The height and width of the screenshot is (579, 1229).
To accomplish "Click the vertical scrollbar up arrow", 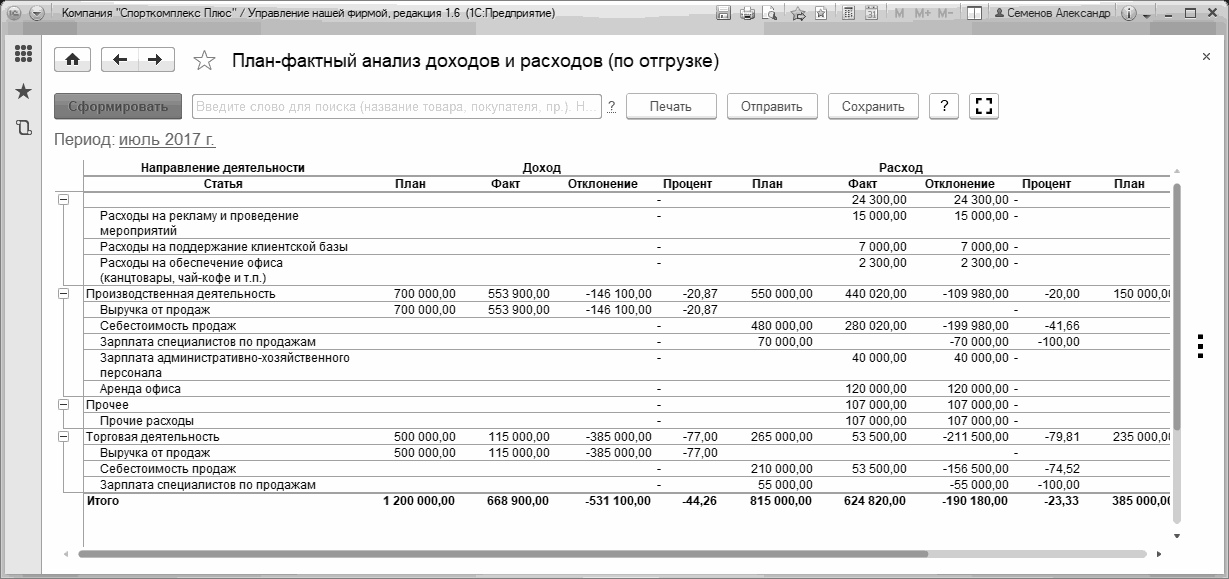I will (x=1177, y=169).
